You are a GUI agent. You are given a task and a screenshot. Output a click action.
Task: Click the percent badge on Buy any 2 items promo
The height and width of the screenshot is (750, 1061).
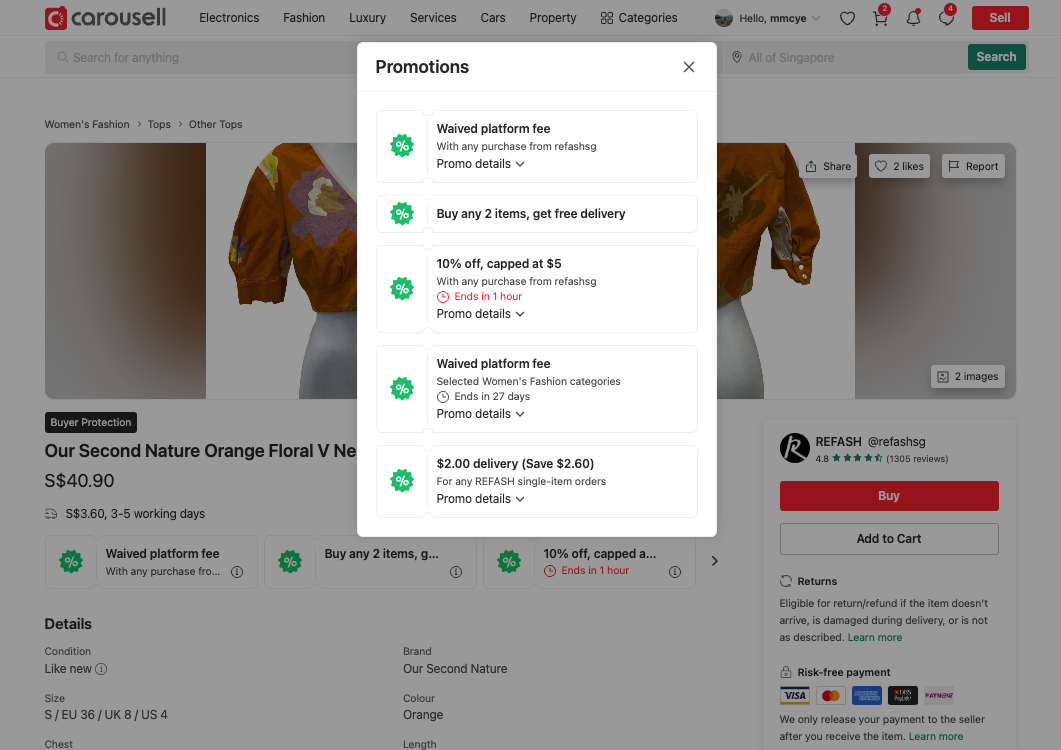point(402,214)
